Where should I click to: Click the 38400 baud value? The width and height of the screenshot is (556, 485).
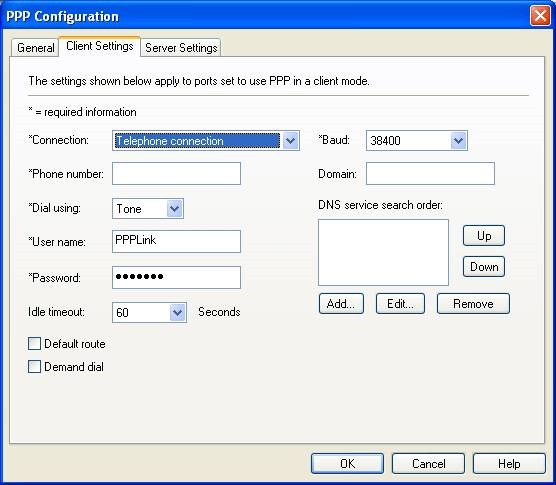coord(385,141)
